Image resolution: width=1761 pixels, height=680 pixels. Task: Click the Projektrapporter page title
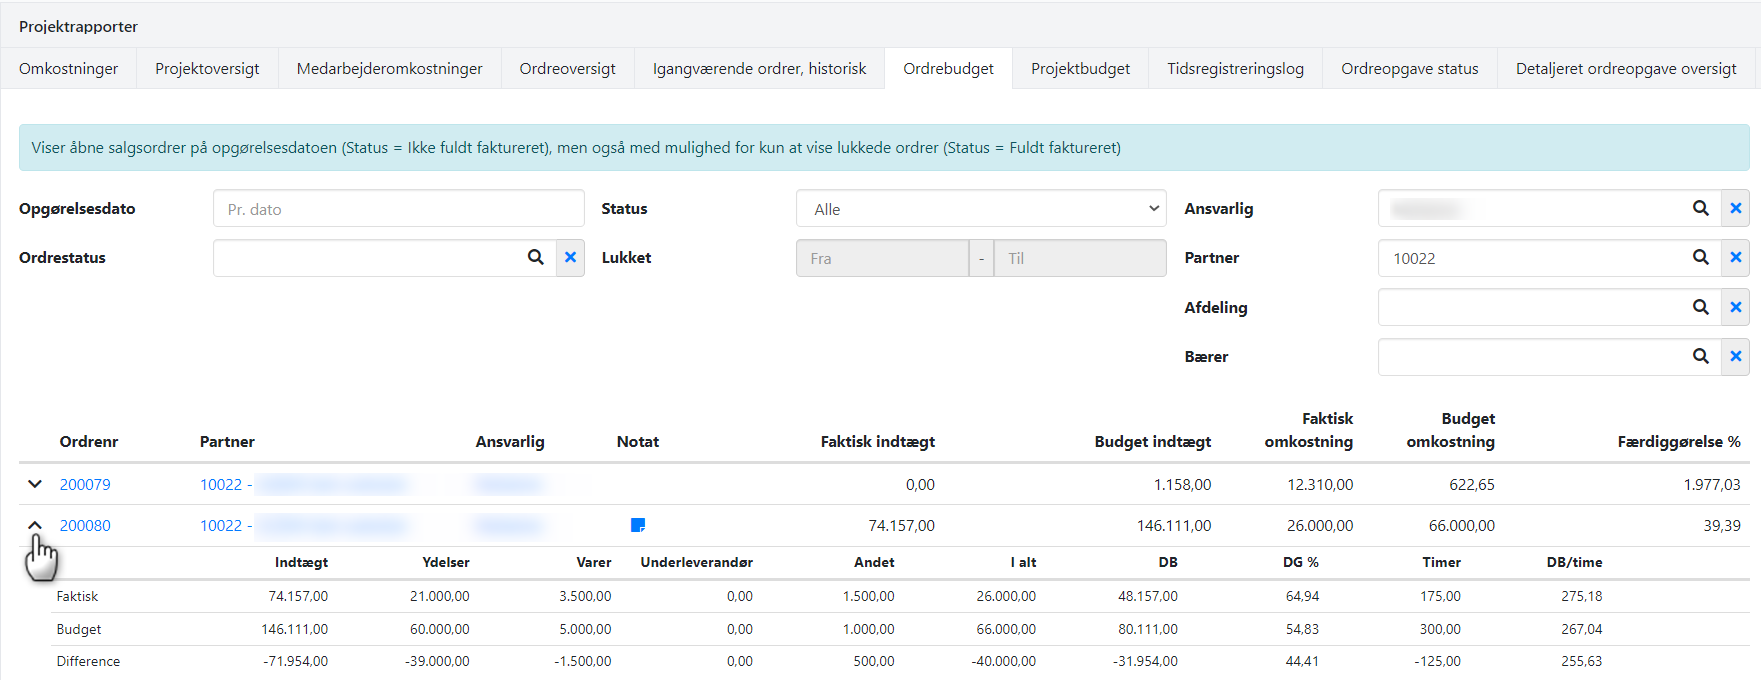78,26
